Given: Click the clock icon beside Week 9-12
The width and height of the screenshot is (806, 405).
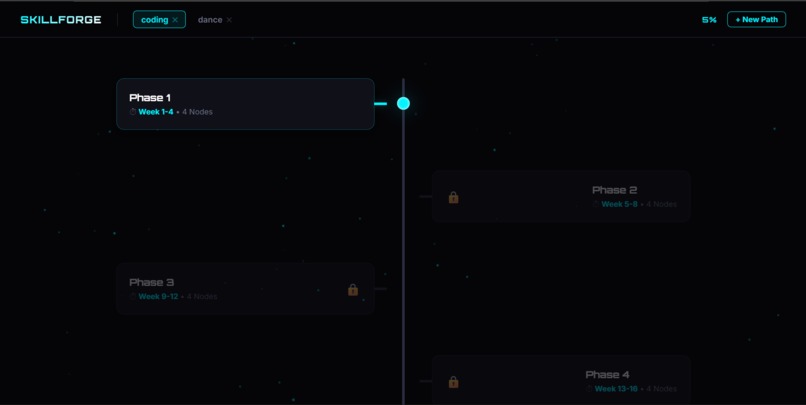Looking at the screenshot, I should 133,297.
